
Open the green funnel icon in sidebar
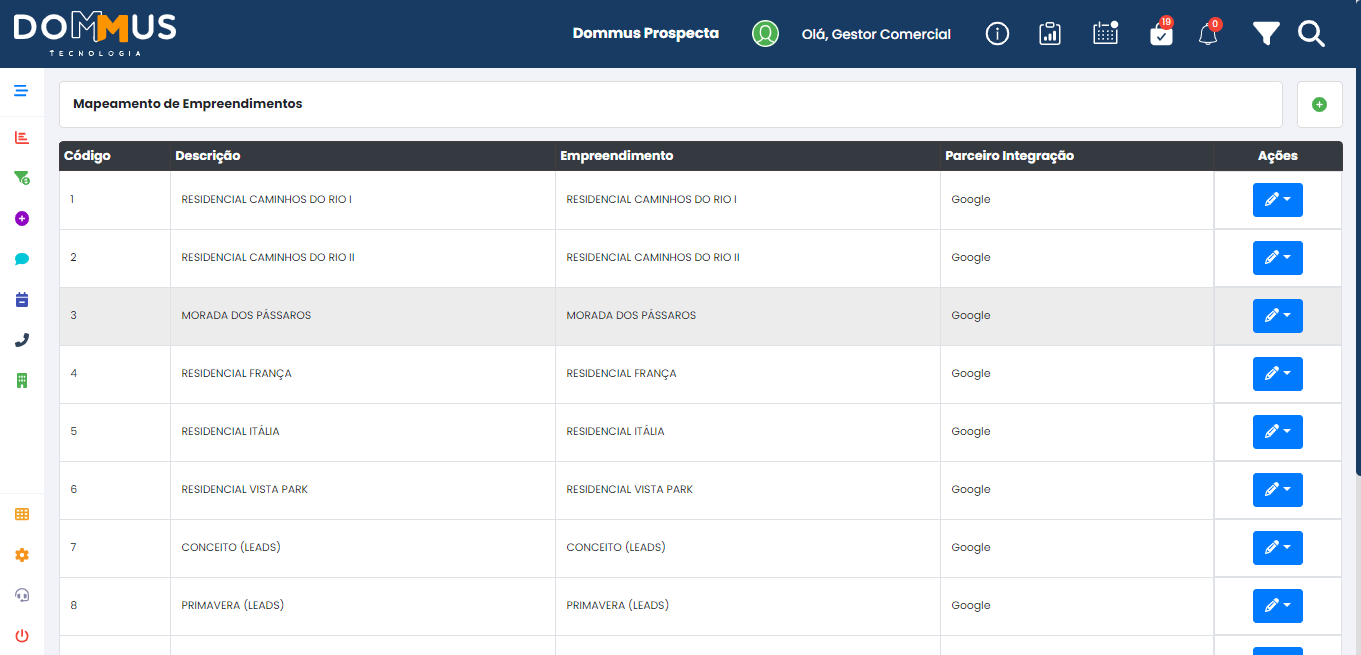pyautogui.click(x=22, y=178)
